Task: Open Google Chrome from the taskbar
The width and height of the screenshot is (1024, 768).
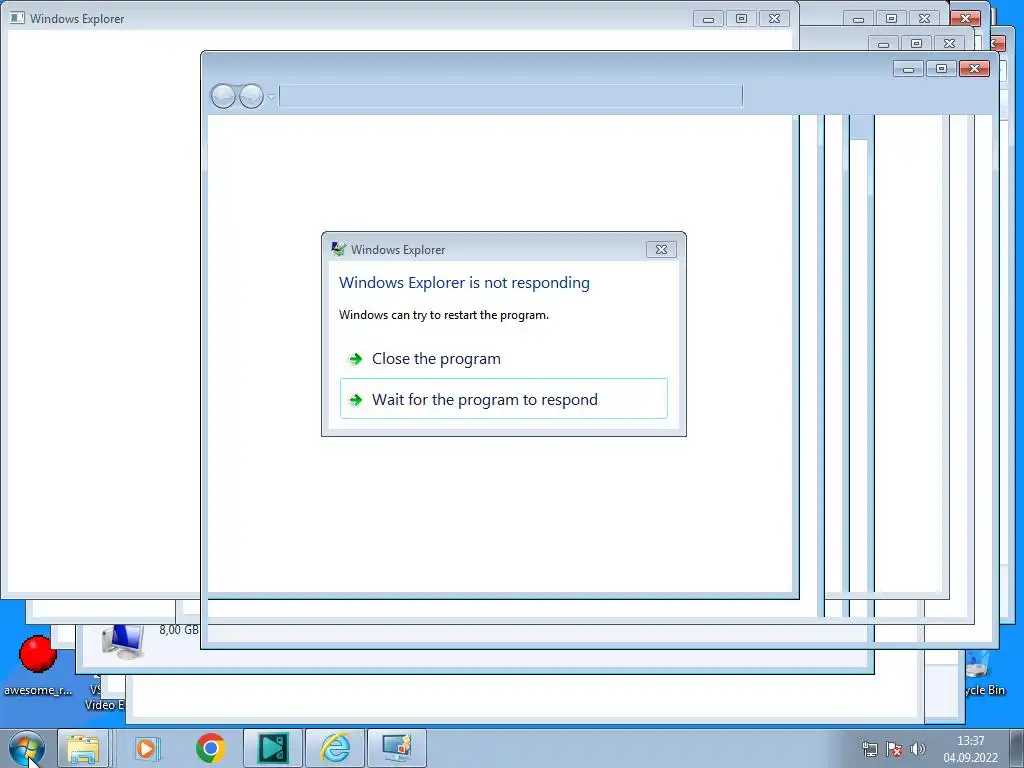Action: 210,748
